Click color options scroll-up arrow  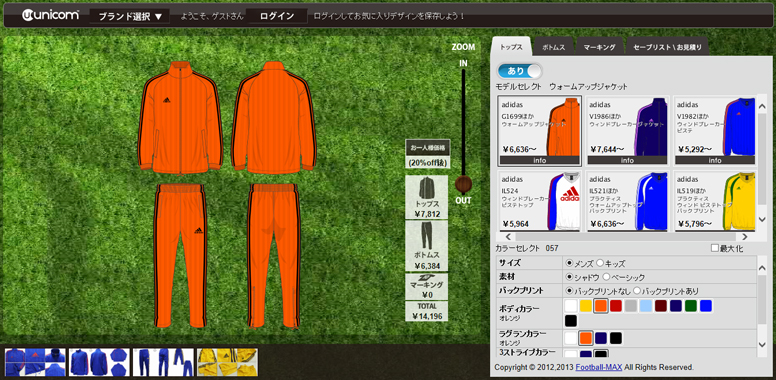(x=762, y=268)
